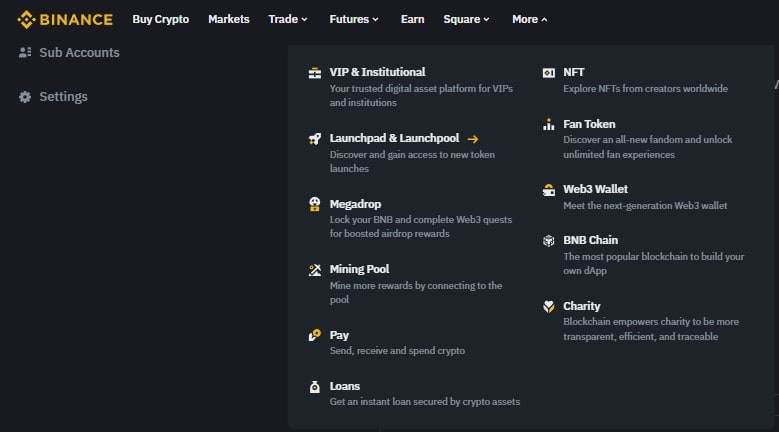Click the Binance logo

(x=65, y=19)
